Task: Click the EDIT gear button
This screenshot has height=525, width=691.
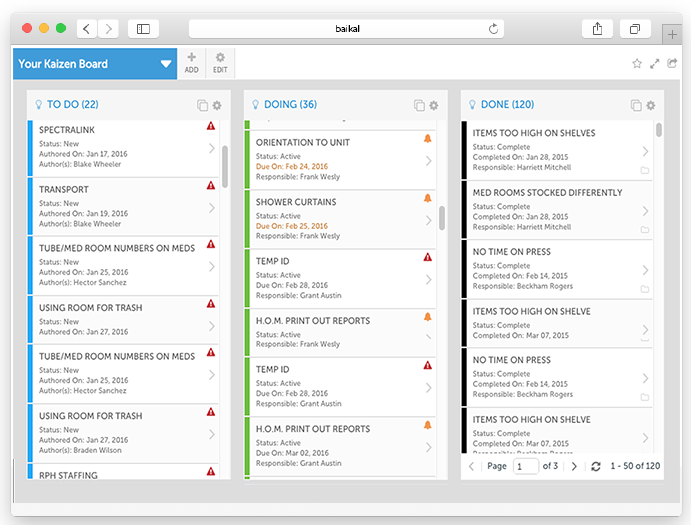Action: tap(220, 63)
